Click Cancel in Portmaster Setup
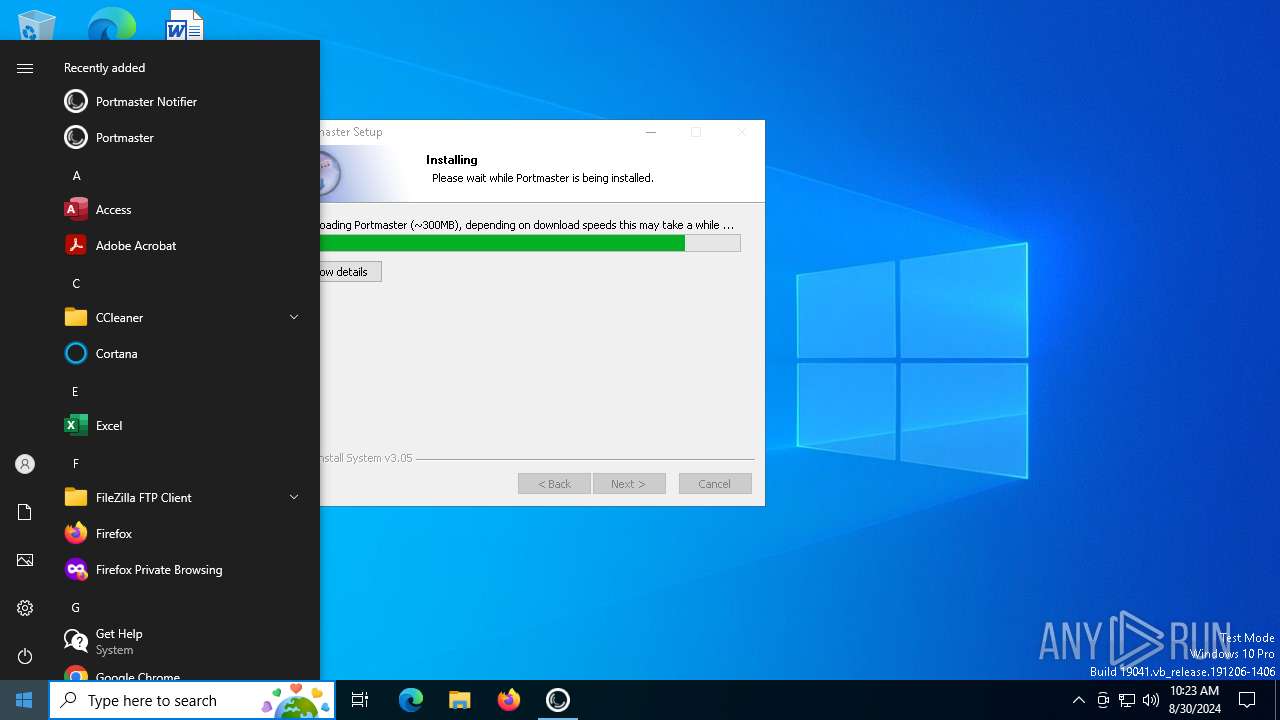The width and height of the screenshot is (1280, 720). 715,484
